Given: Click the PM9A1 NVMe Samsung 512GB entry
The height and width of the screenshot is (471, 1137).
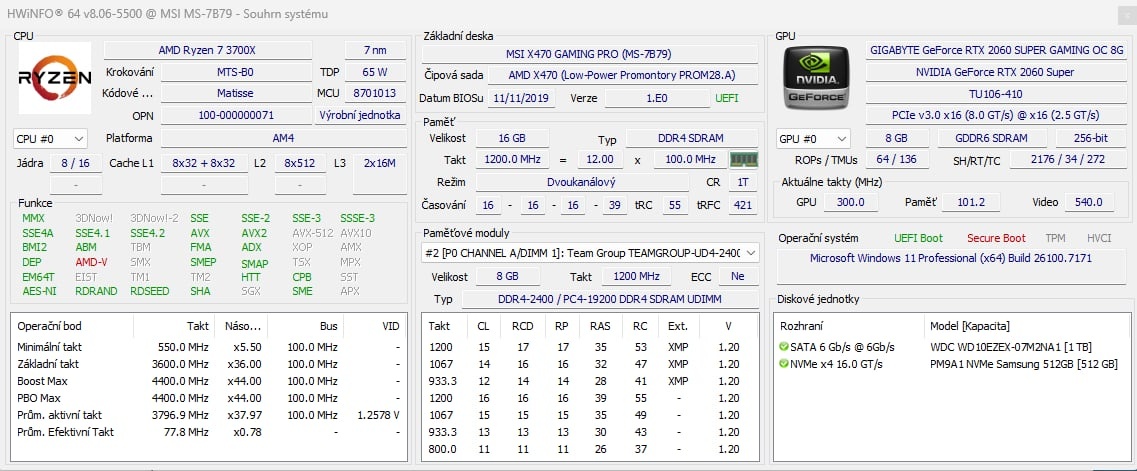Looking at the screenshot, I should click(1024, 364).
